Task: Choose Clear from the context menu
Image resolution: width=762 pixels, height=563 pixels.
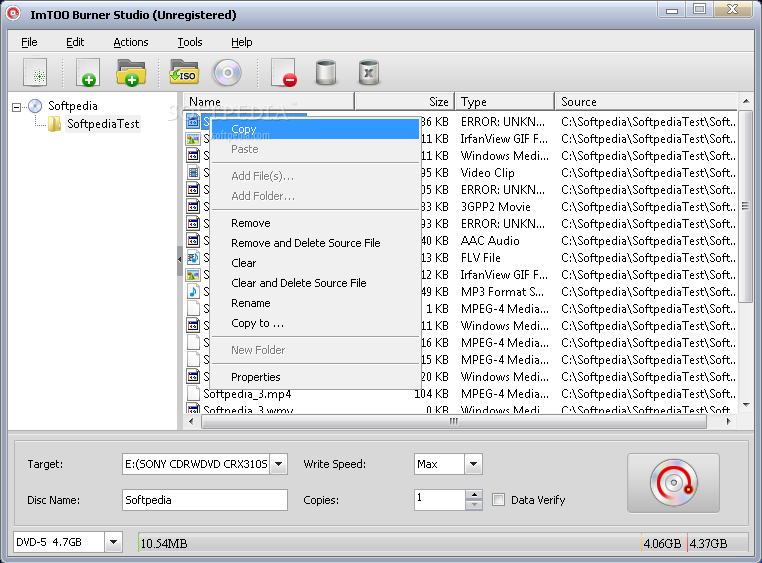Action: pos(315,263)
